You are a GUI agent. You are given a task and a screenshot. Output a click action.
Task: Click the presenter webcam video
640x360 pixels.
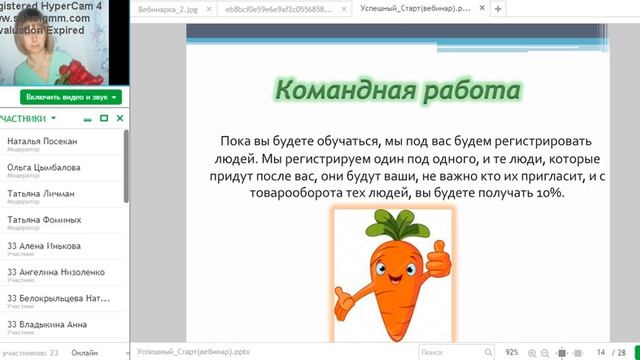coord(54,42)
